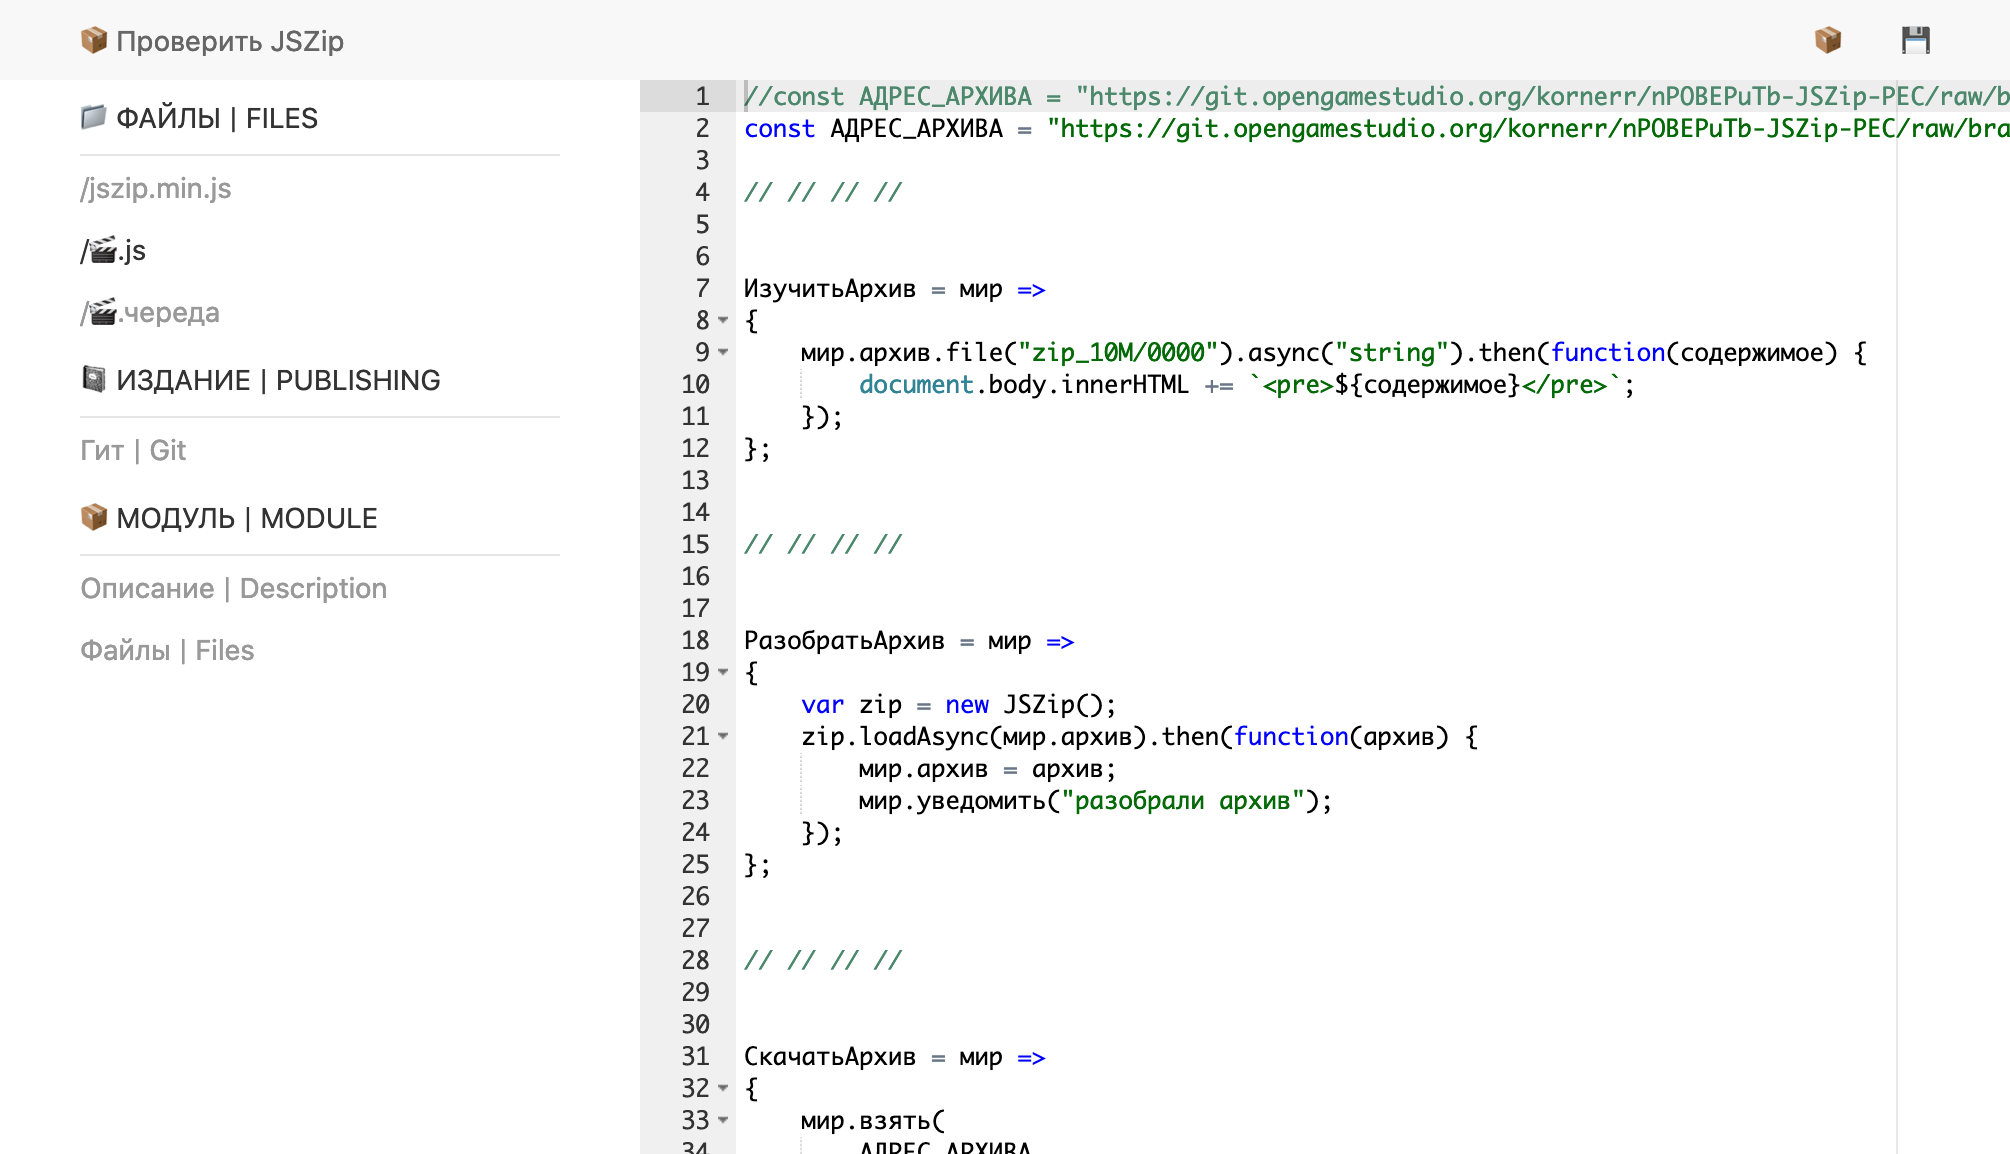Collapse the code fold at line 8
Image resolution: width=2010 pixels, height=1154 pixels.
tap(723, 320)
